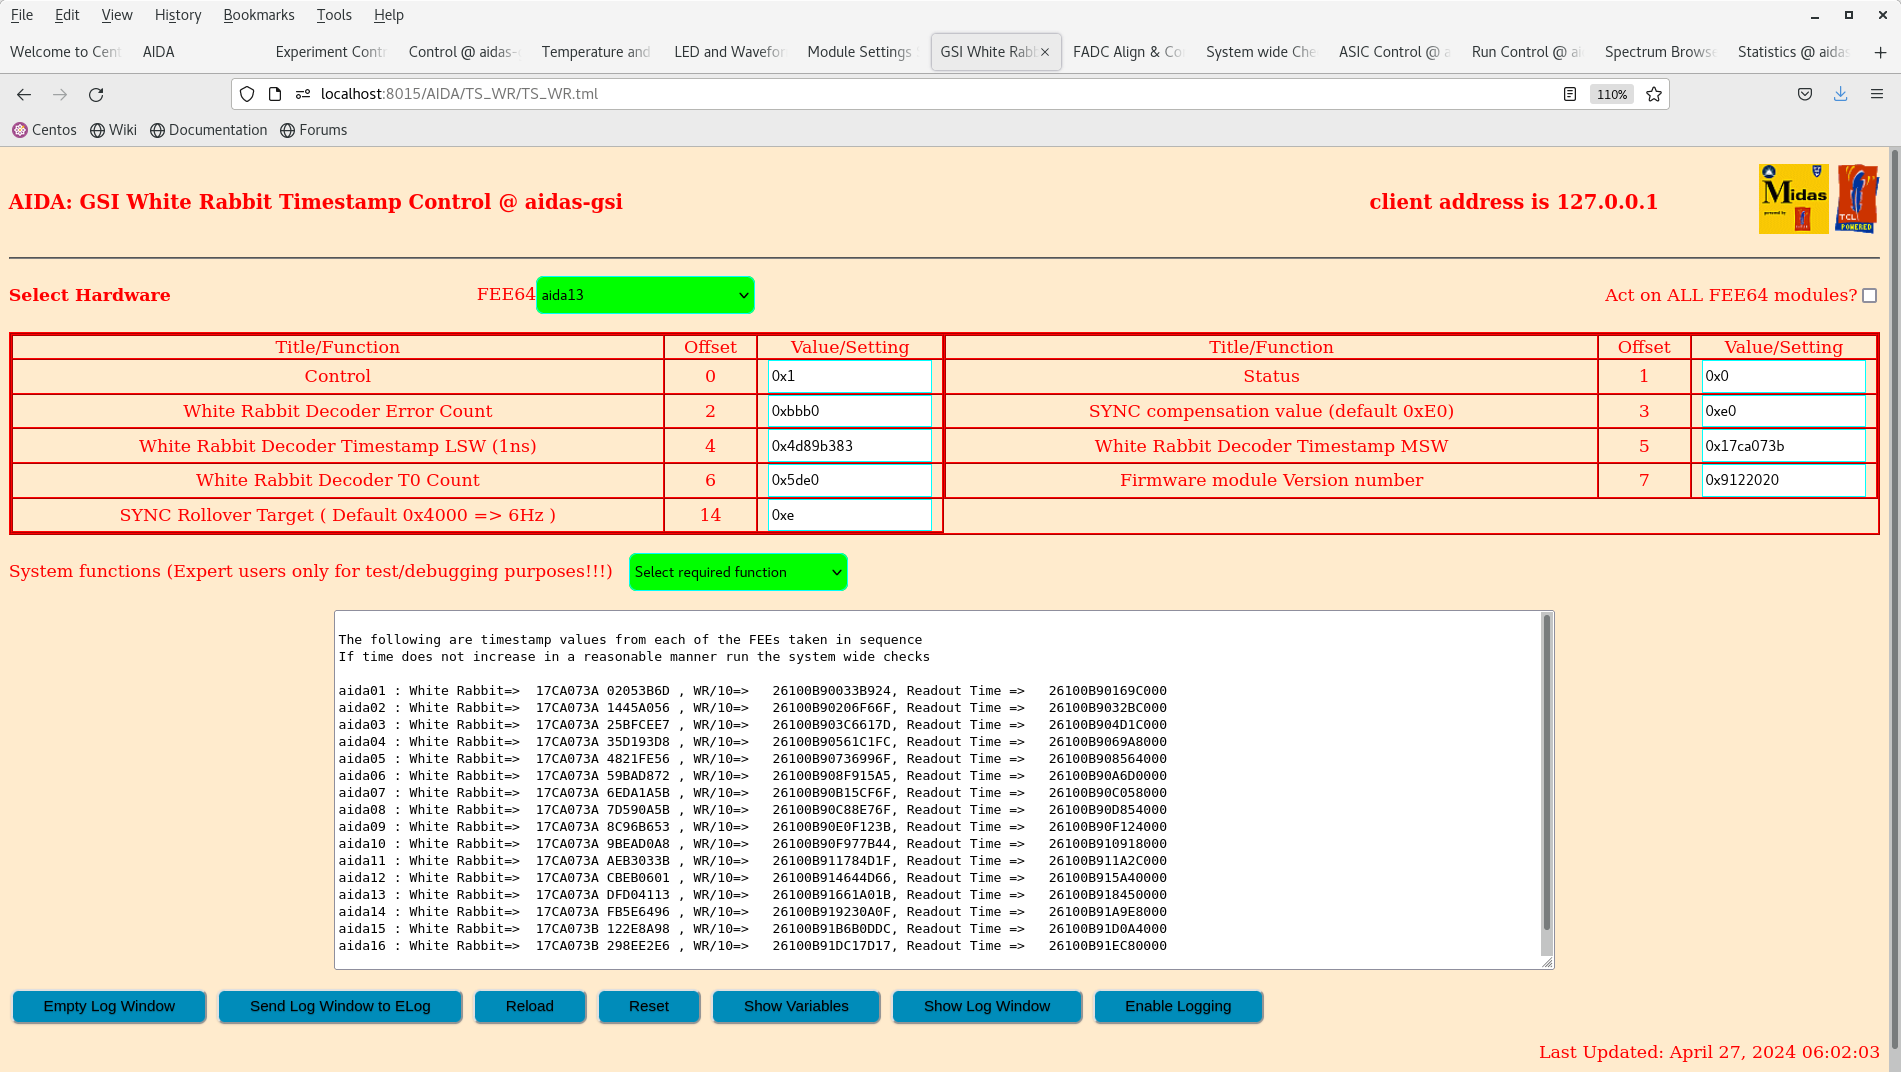Click the Reset button

tap(649, 1007)
